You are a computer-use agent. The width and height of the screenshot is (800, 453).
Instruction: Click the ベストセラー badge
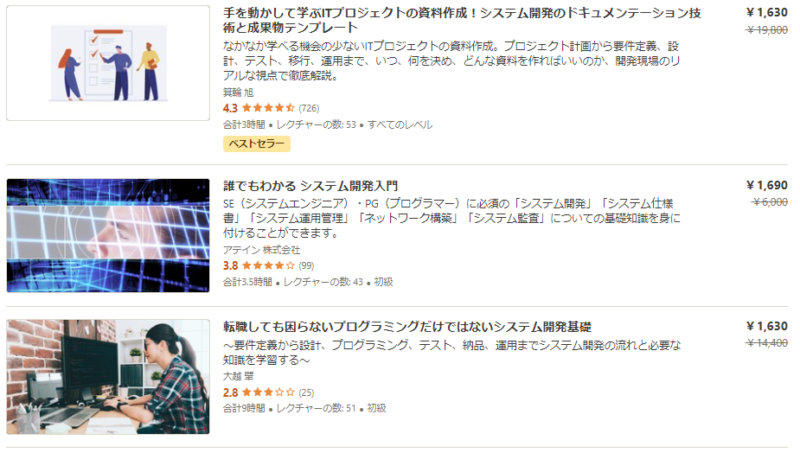point(257,144)
